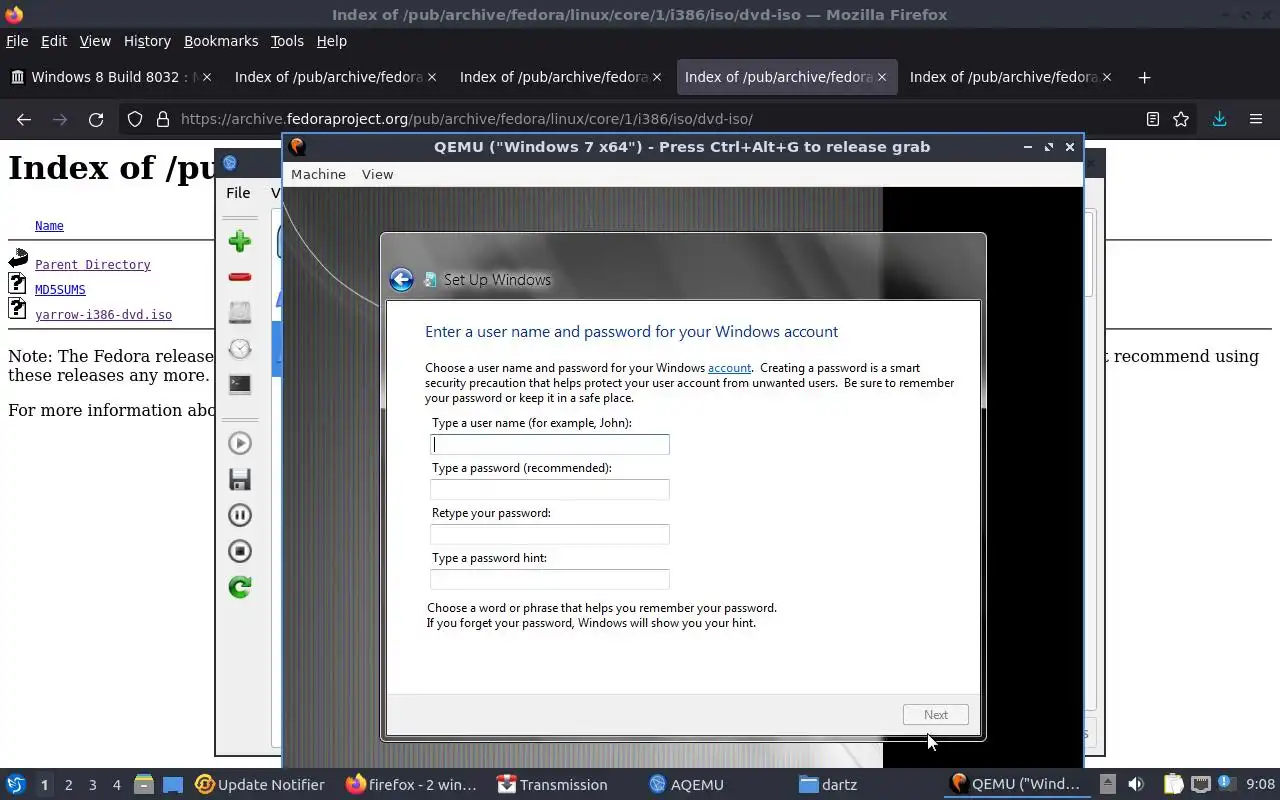Focus the user name input field
This screenshot has height=800, width=1280.
pyautogui.click(x=550, y=444)
